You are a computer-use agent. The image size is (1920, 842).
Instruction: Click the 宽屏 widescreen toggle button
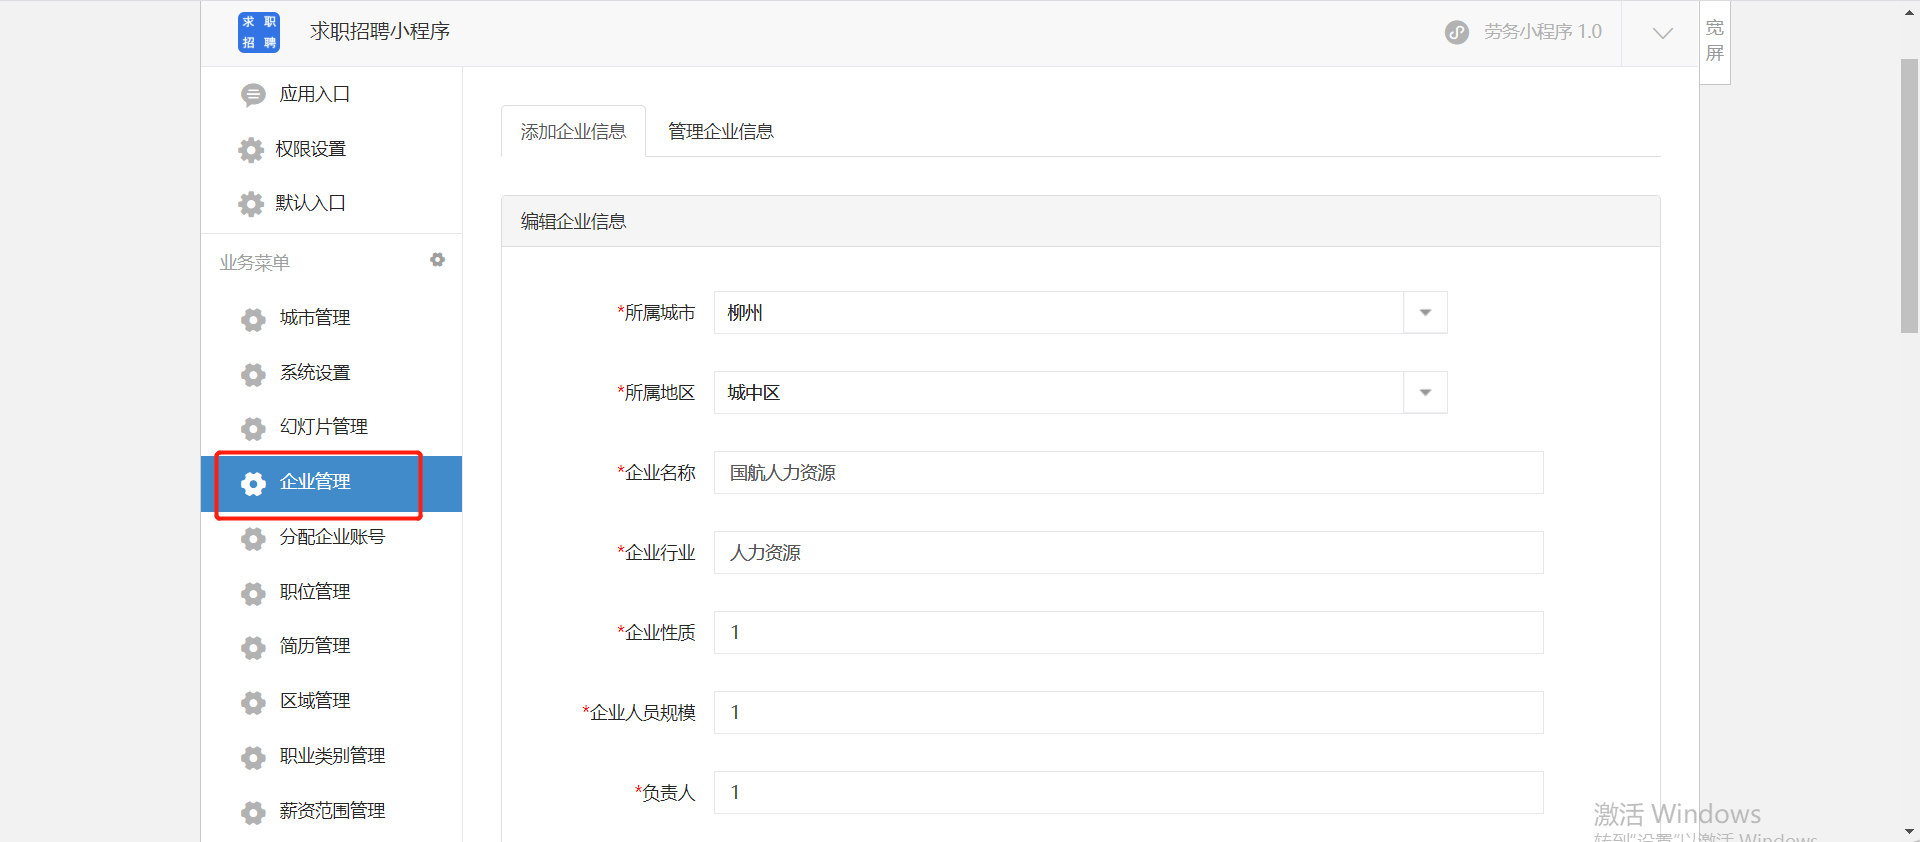[1715, 41]
